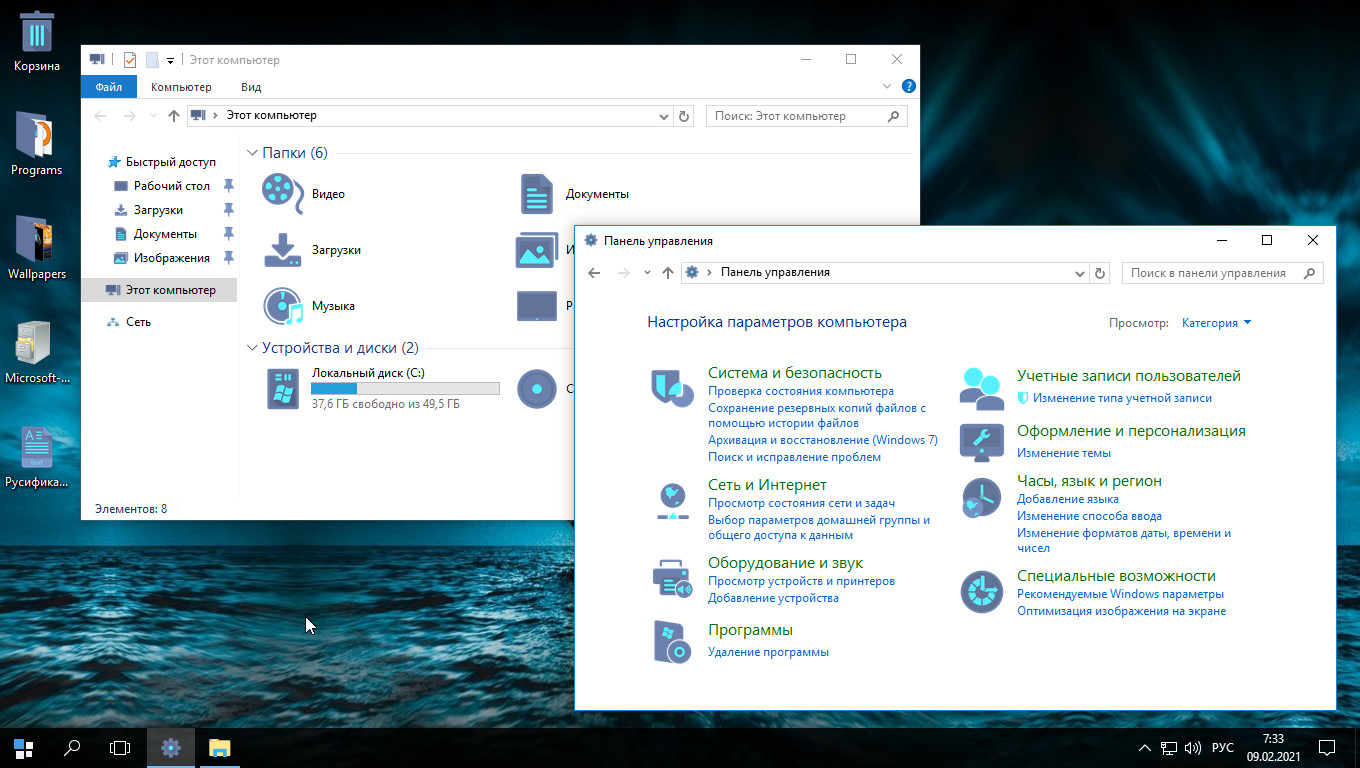Viewport: 1360px width, 768px height.
Task: Open the System and Security category icon
Action: (x=672, y=387)
